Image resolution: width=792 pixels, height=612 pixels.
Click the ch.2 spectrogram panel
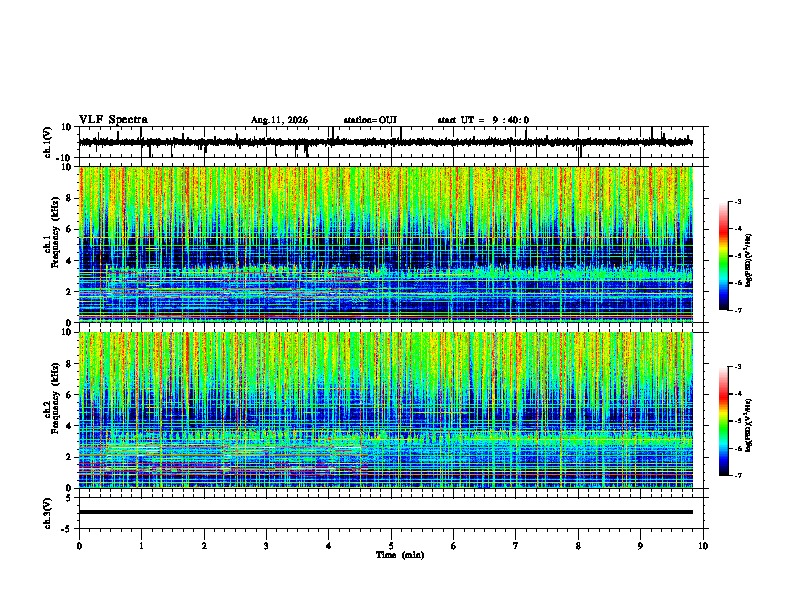pyautogui.click(x=386, y=410)
